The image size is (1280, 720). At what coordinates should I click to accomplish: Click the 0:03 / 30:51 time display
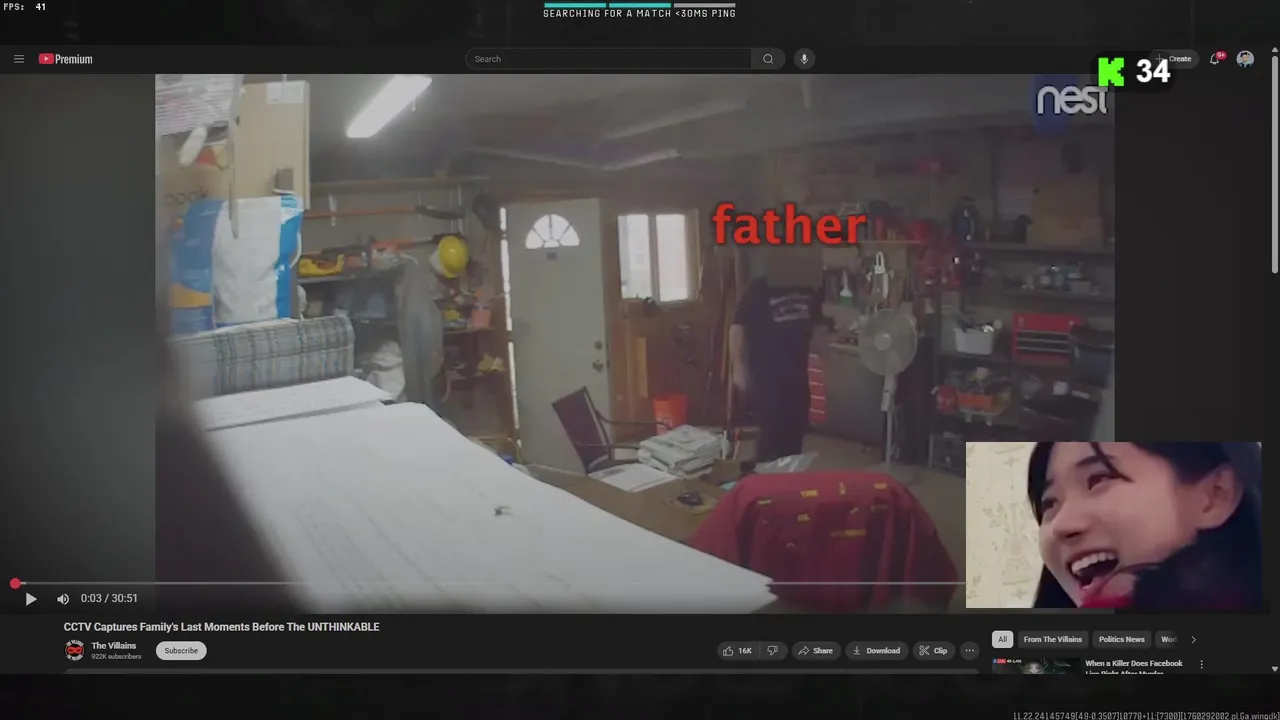(x=109, y=598)
